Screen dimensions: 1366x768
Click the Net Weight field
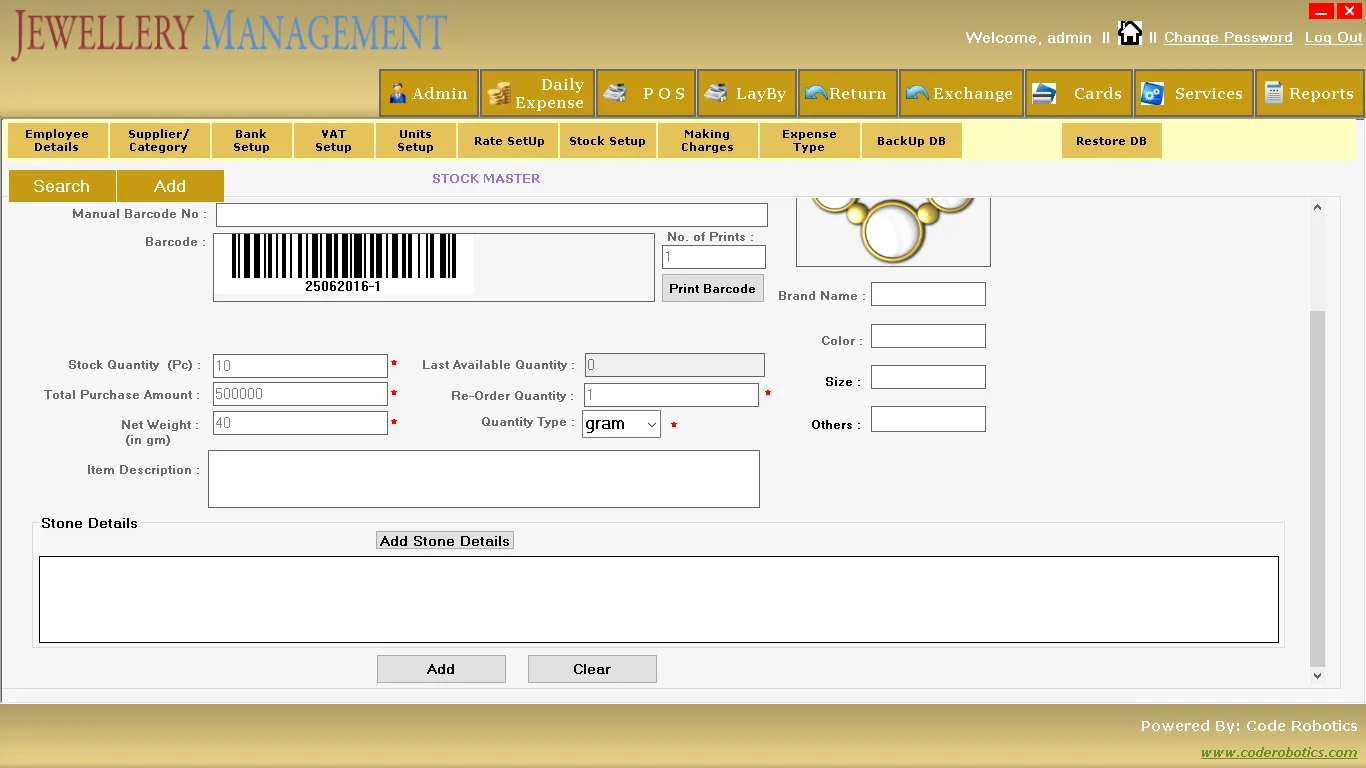(300, 423)
